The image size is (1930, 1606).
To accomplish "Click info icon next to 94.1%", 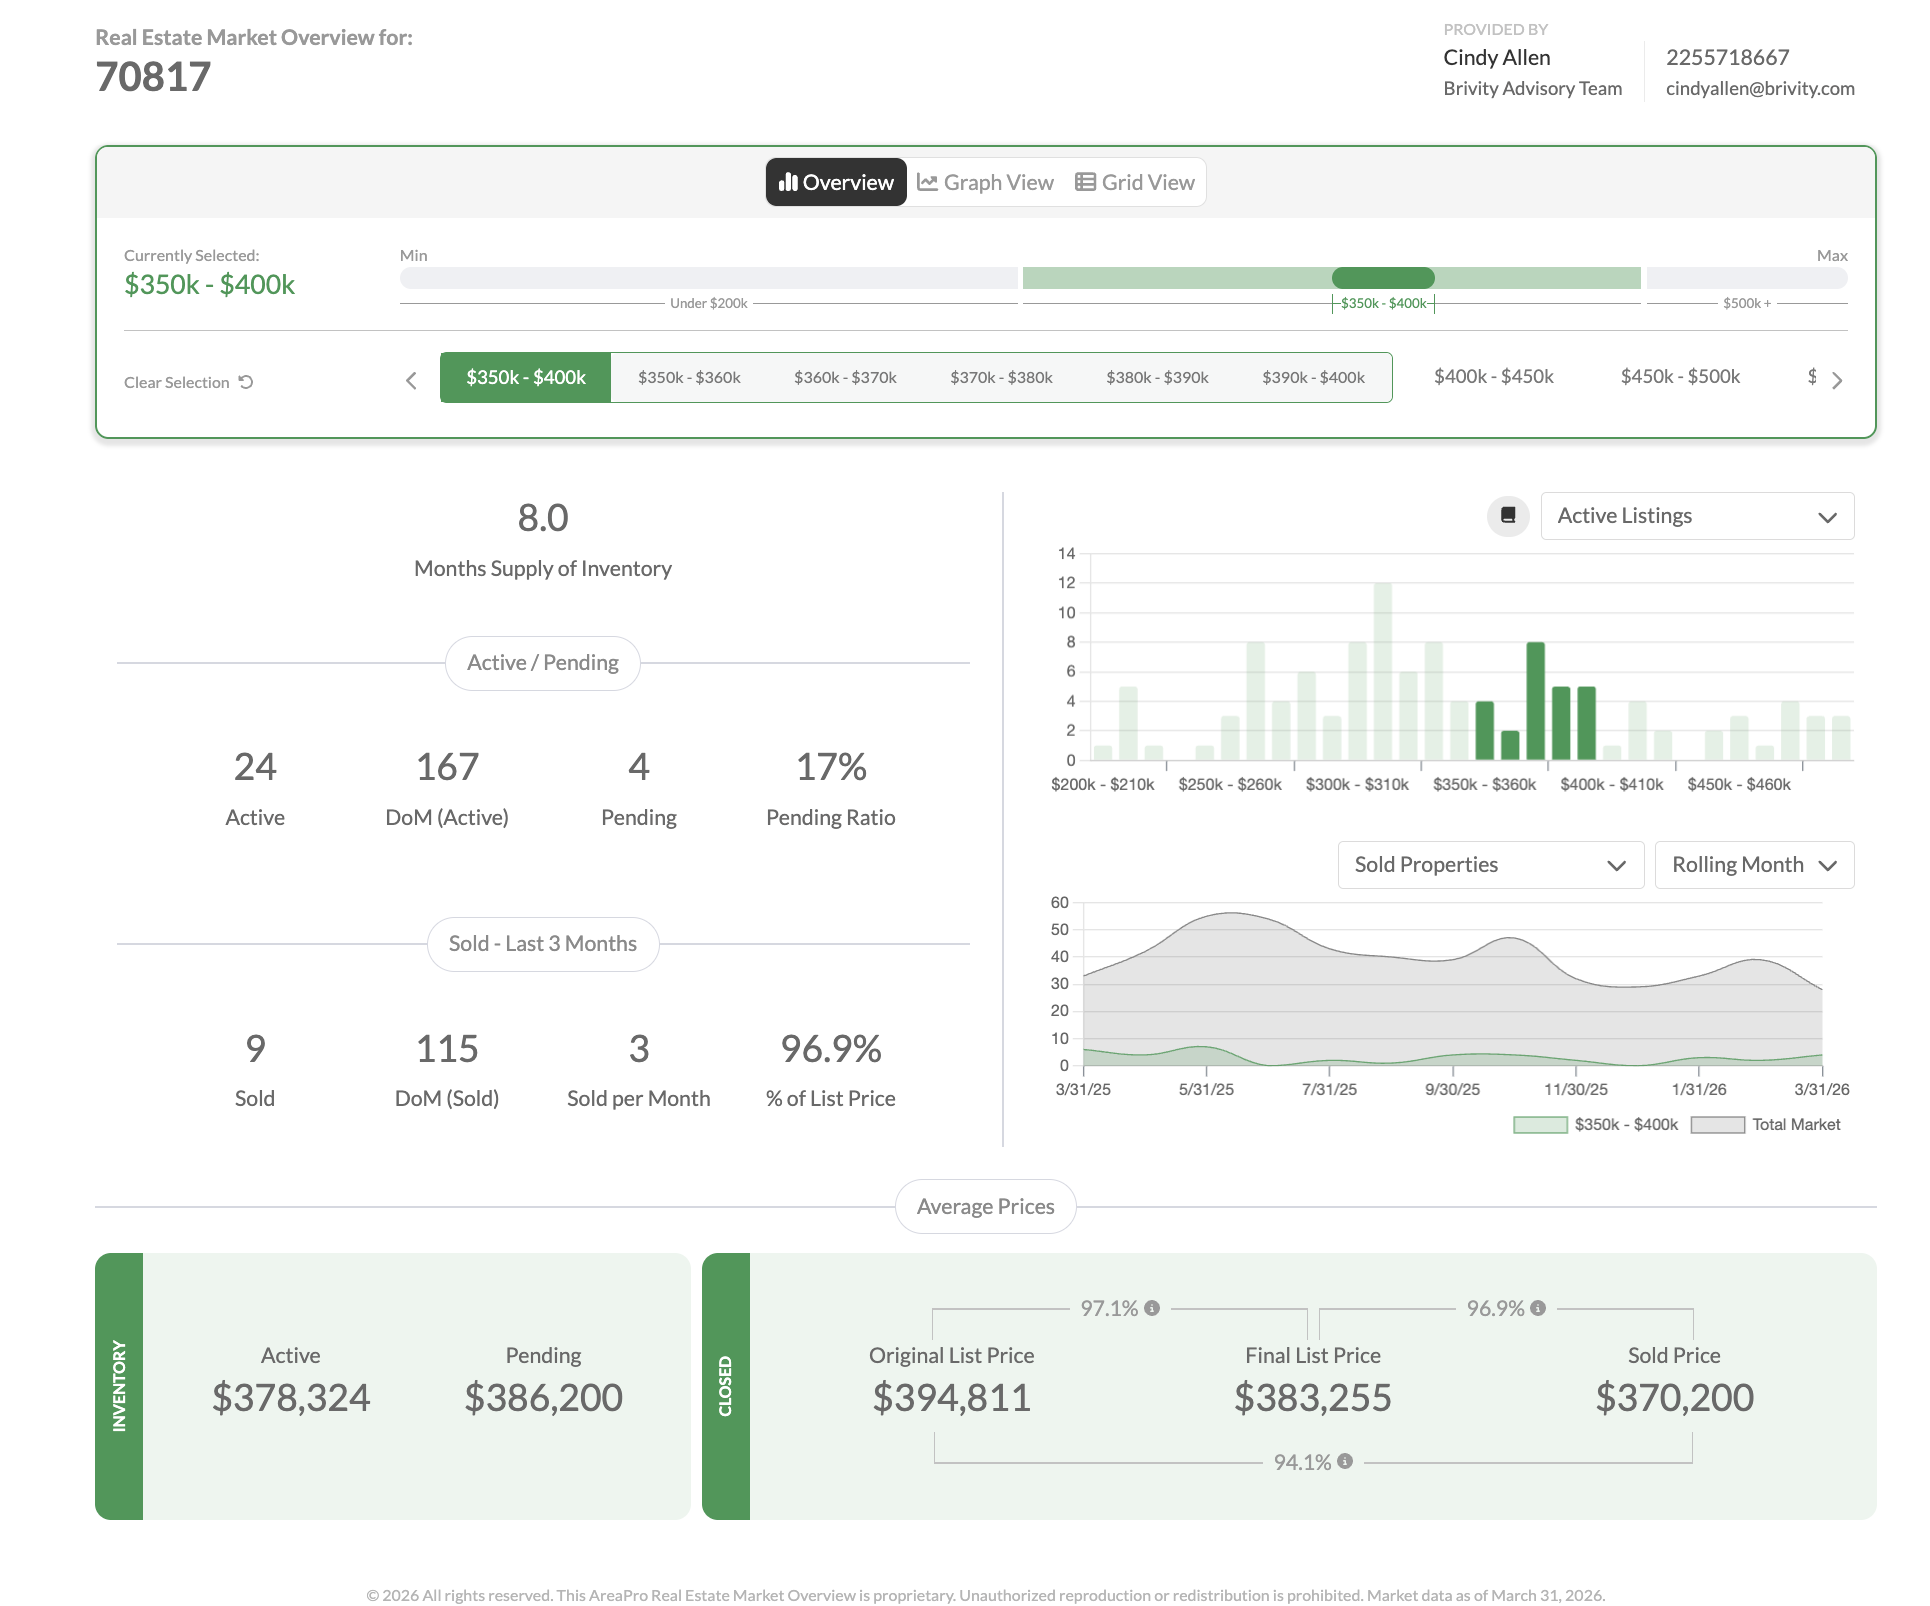I will tap(1345, 1461).
